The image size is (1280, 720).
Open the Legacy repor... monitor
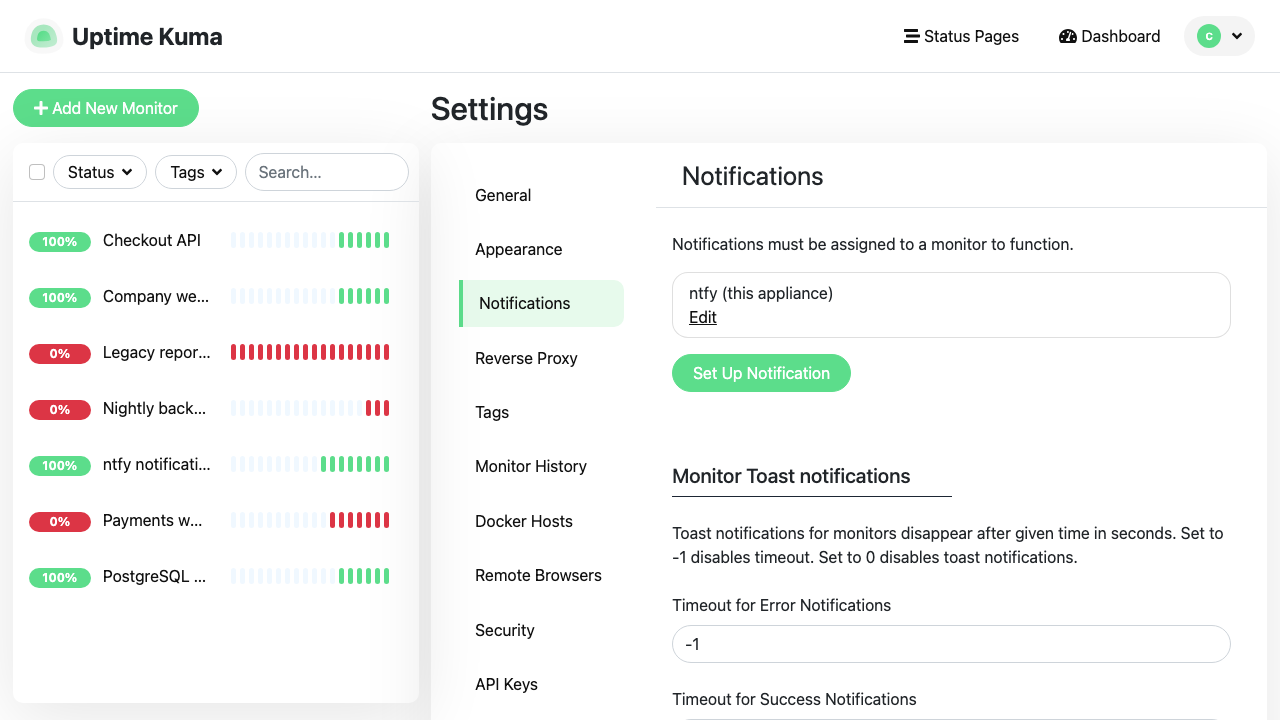point(216,352)
